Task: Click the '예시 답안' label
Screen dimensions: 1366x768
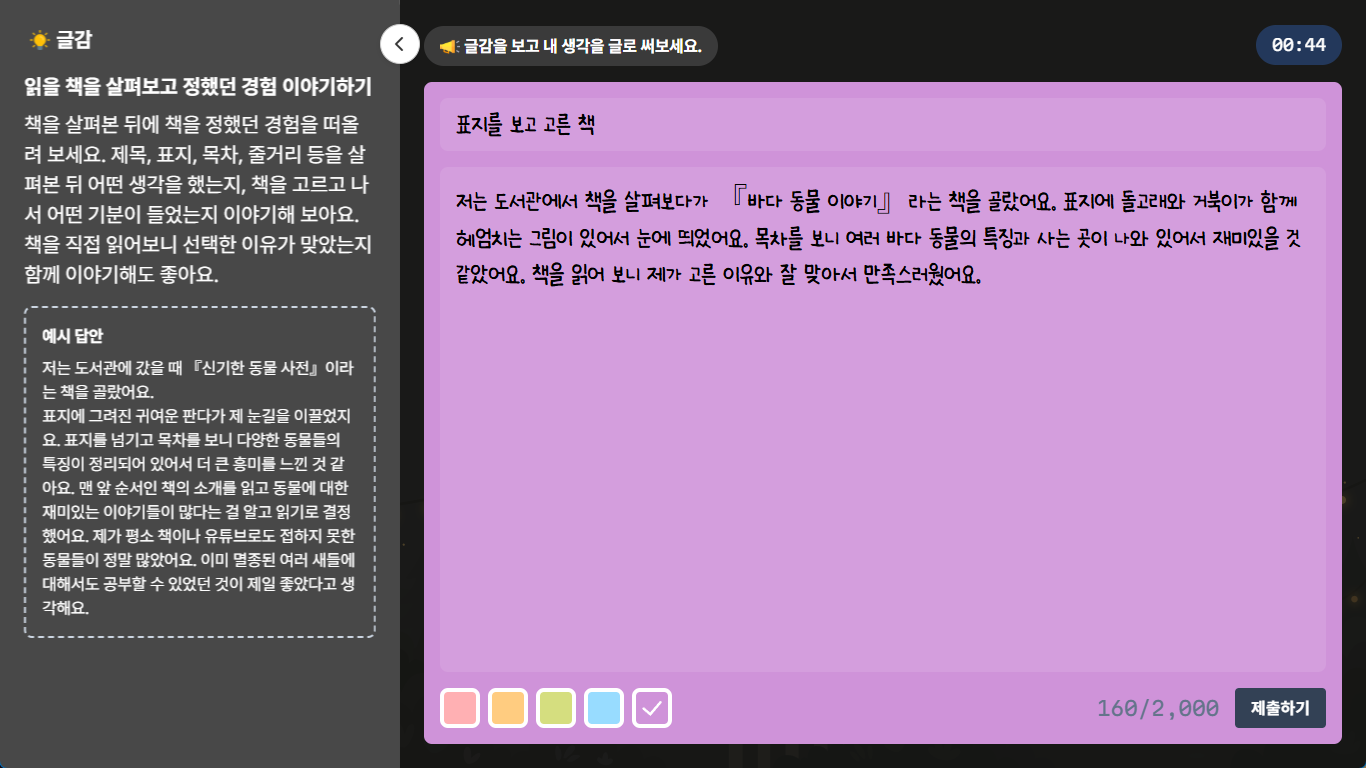Action: (72, 336)
